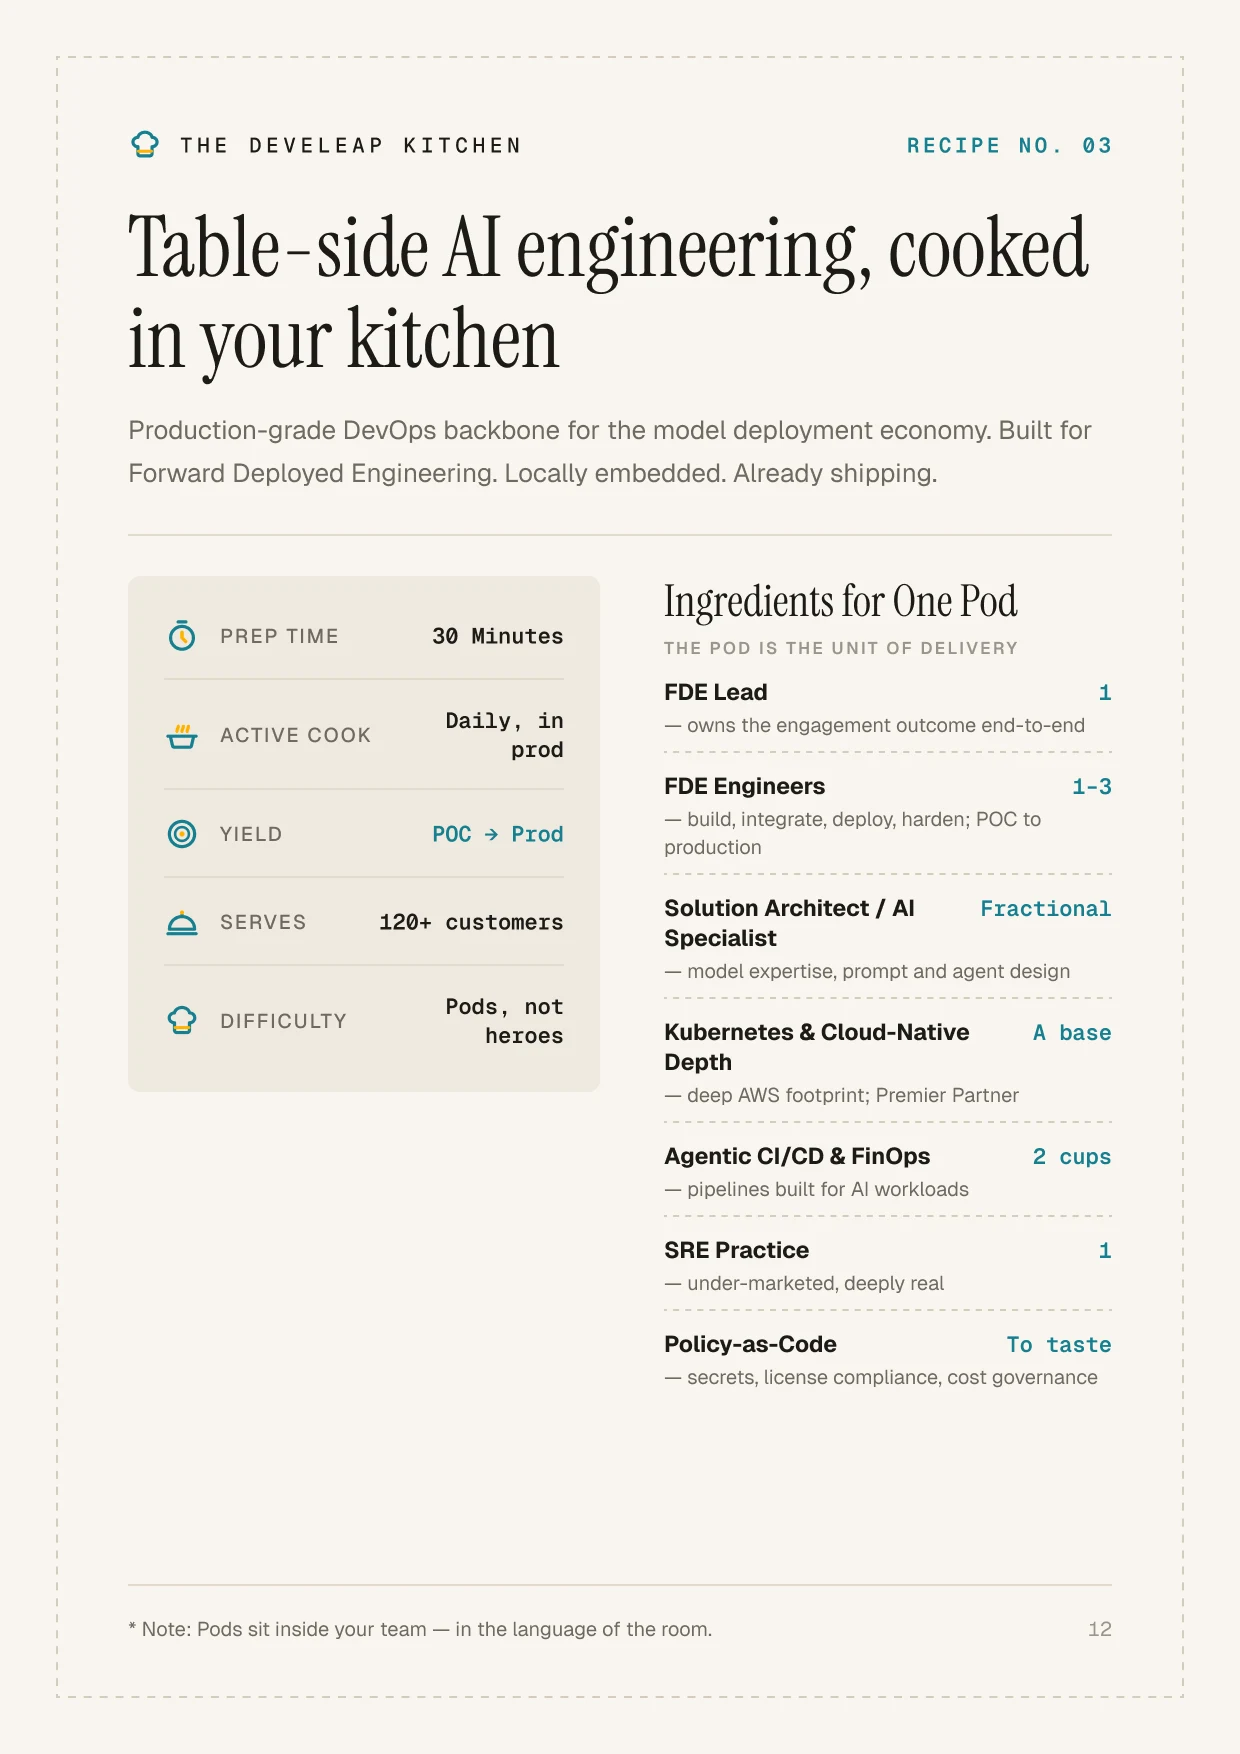Select the SRE Practice ingredient heading

[737, 1250]
